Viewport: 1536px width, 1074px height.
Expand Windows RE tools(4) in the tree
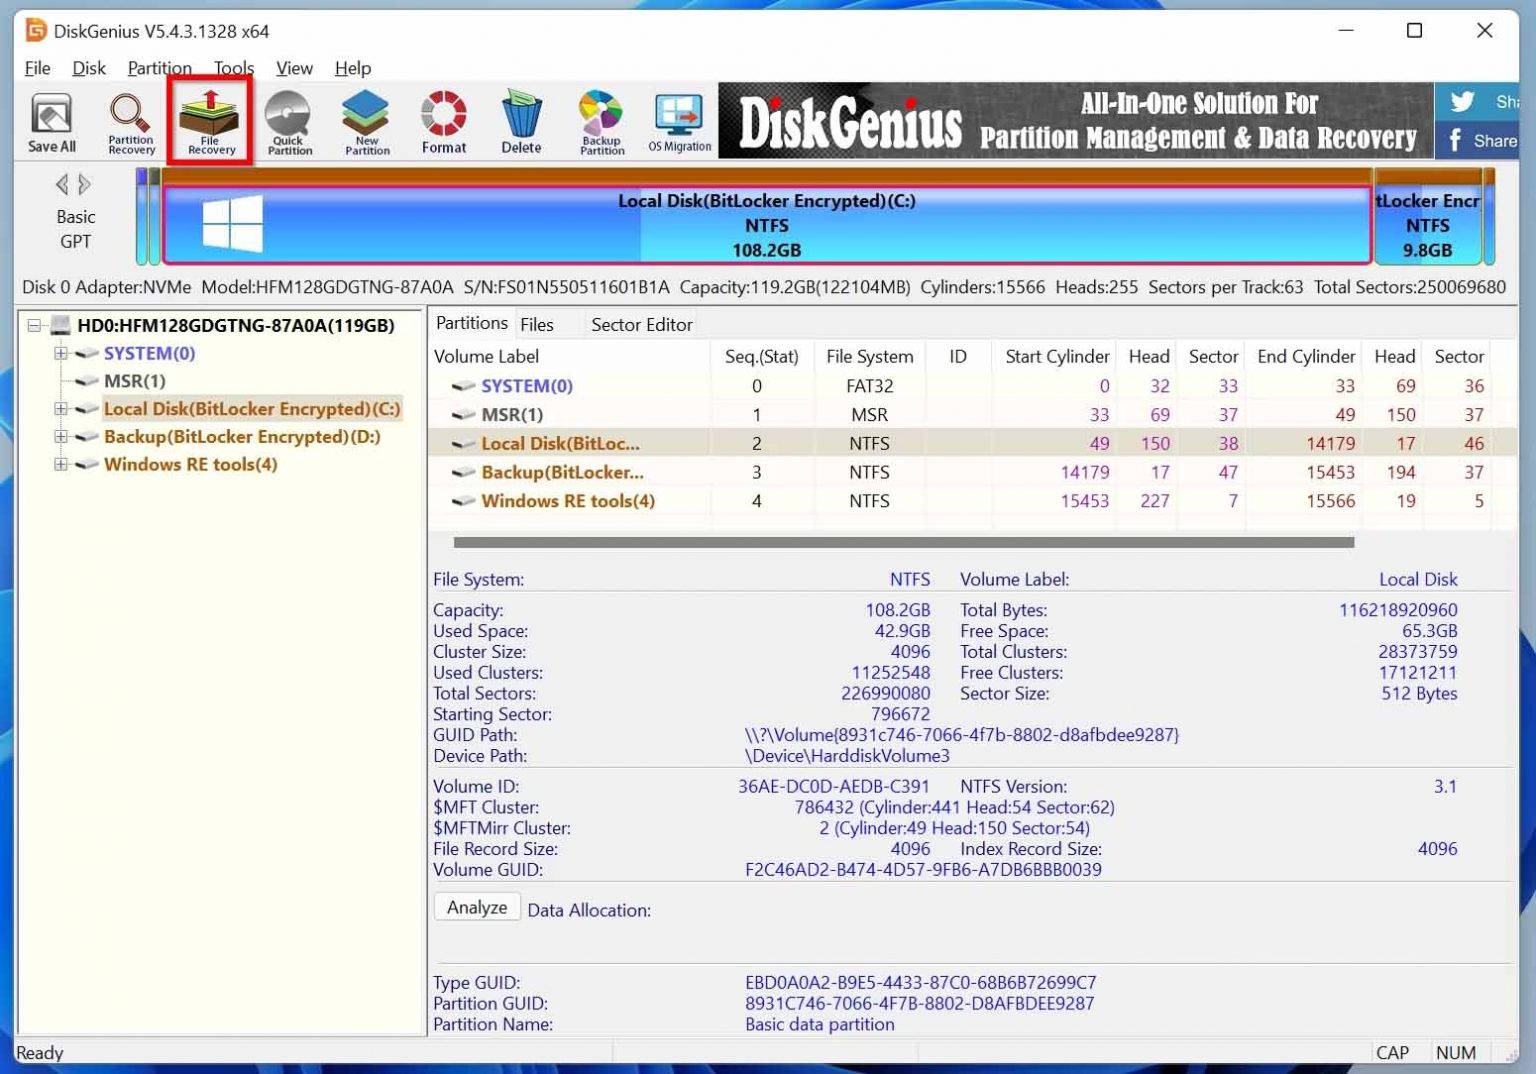(x=60, y=464)
